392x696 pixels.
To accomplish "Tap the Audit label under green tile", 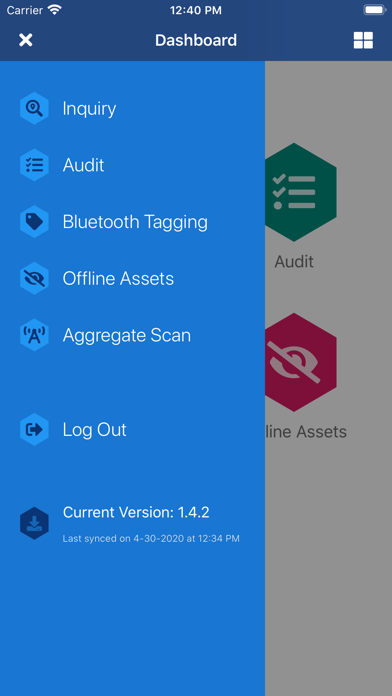I will [x=294, y=261].
